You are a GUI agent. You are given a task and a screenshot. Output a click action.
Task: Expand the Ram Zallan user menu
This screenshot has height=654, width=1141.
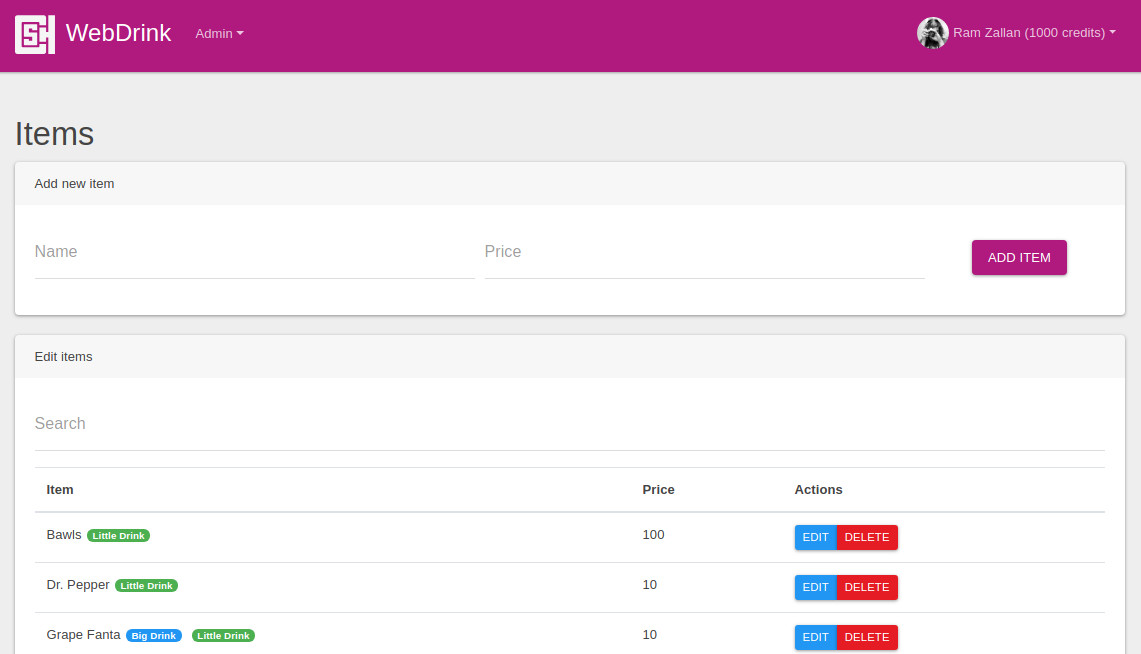pos(1034,33)
